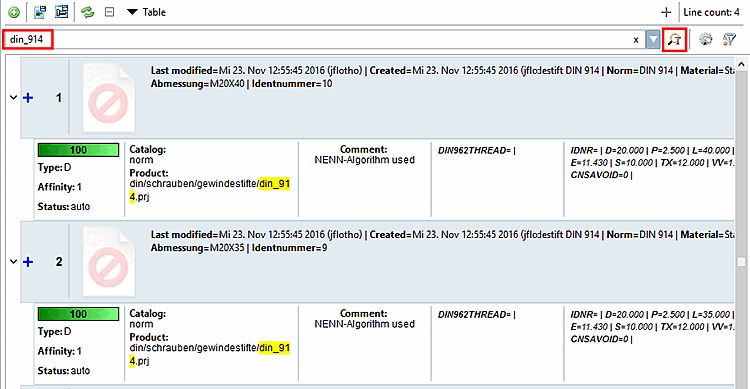This screenshot has width=750, height=389.
Task: Click the collapse minus box icon
Action: coord(110,12)
